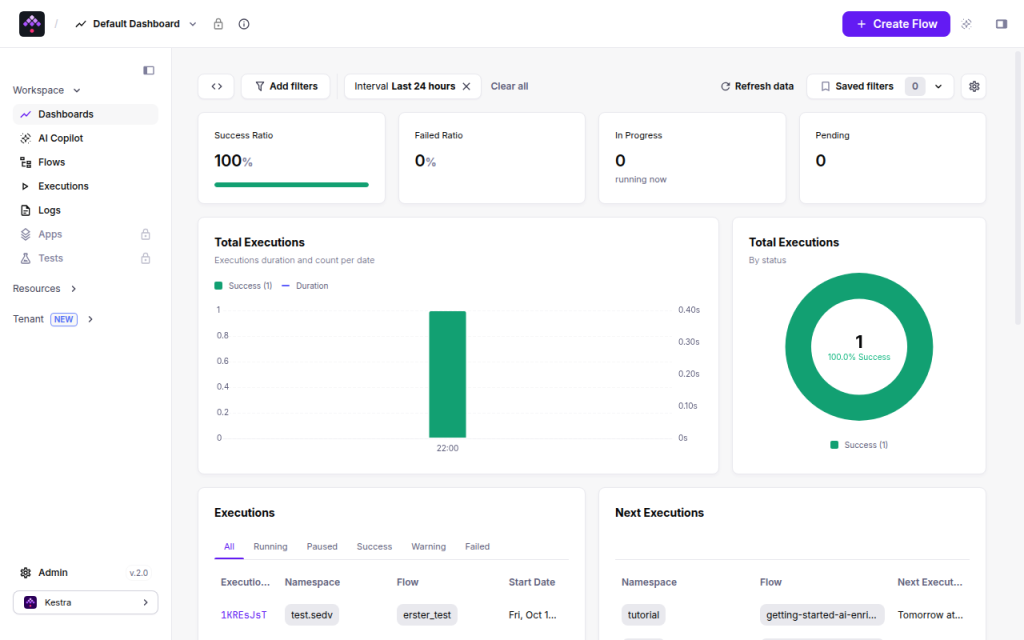Click the page vertical scrollbar
1024x640 pixels.
tap(1018, 189)
